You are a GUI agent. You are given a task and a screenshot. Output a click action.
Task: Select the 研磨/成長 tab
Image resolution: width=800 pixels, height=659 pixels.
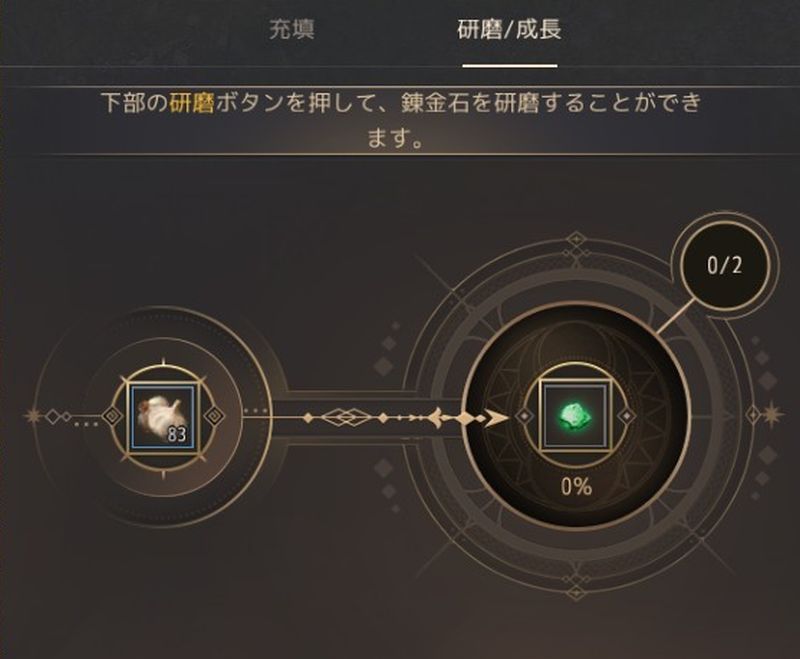coord(509,30)
